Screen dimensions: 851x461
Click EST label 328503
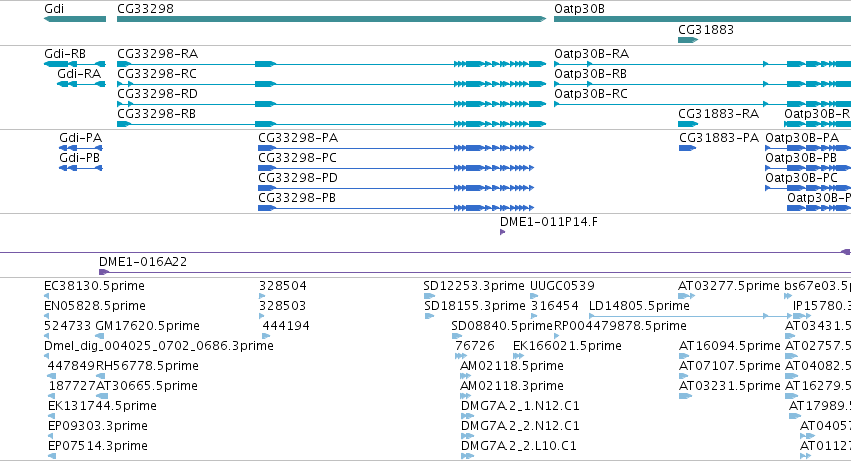click(x=283, y=306)
